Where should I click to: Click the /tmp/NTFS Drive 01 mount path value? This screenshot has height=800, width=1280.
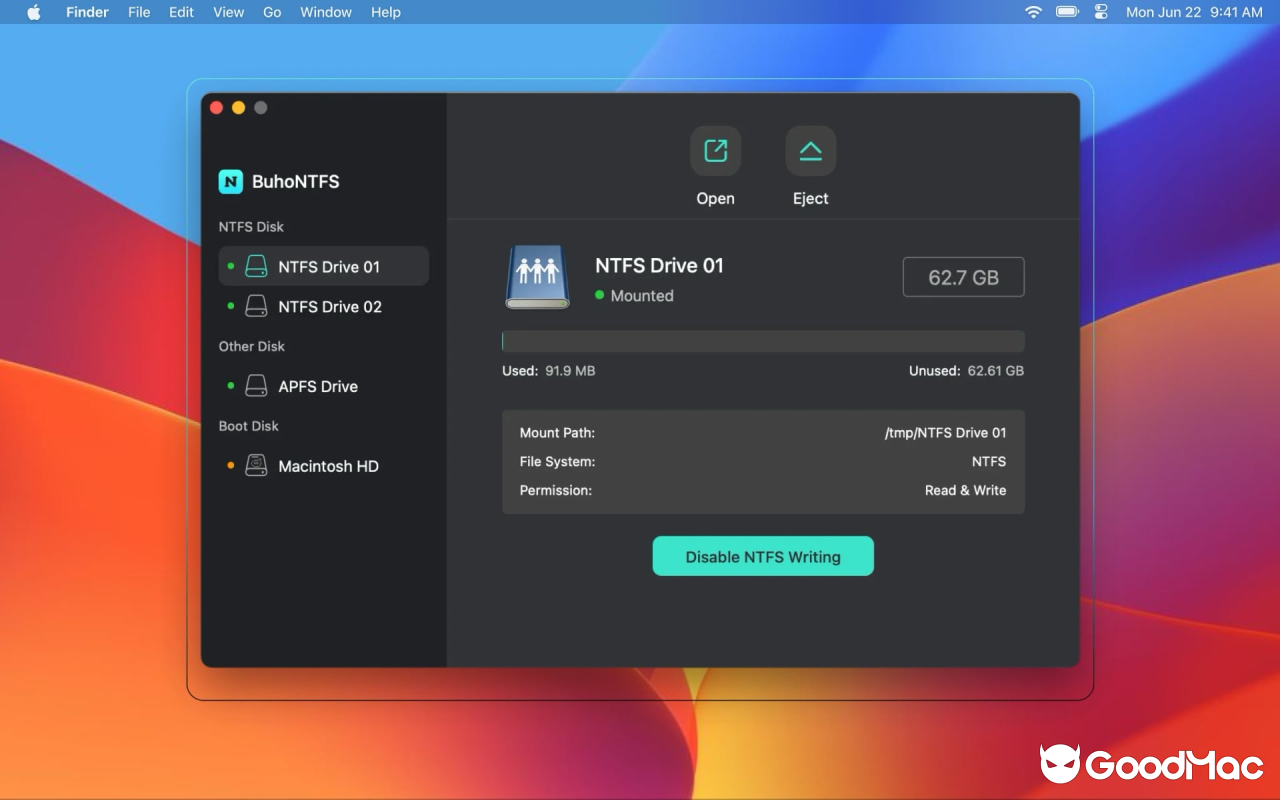point(945,433)
